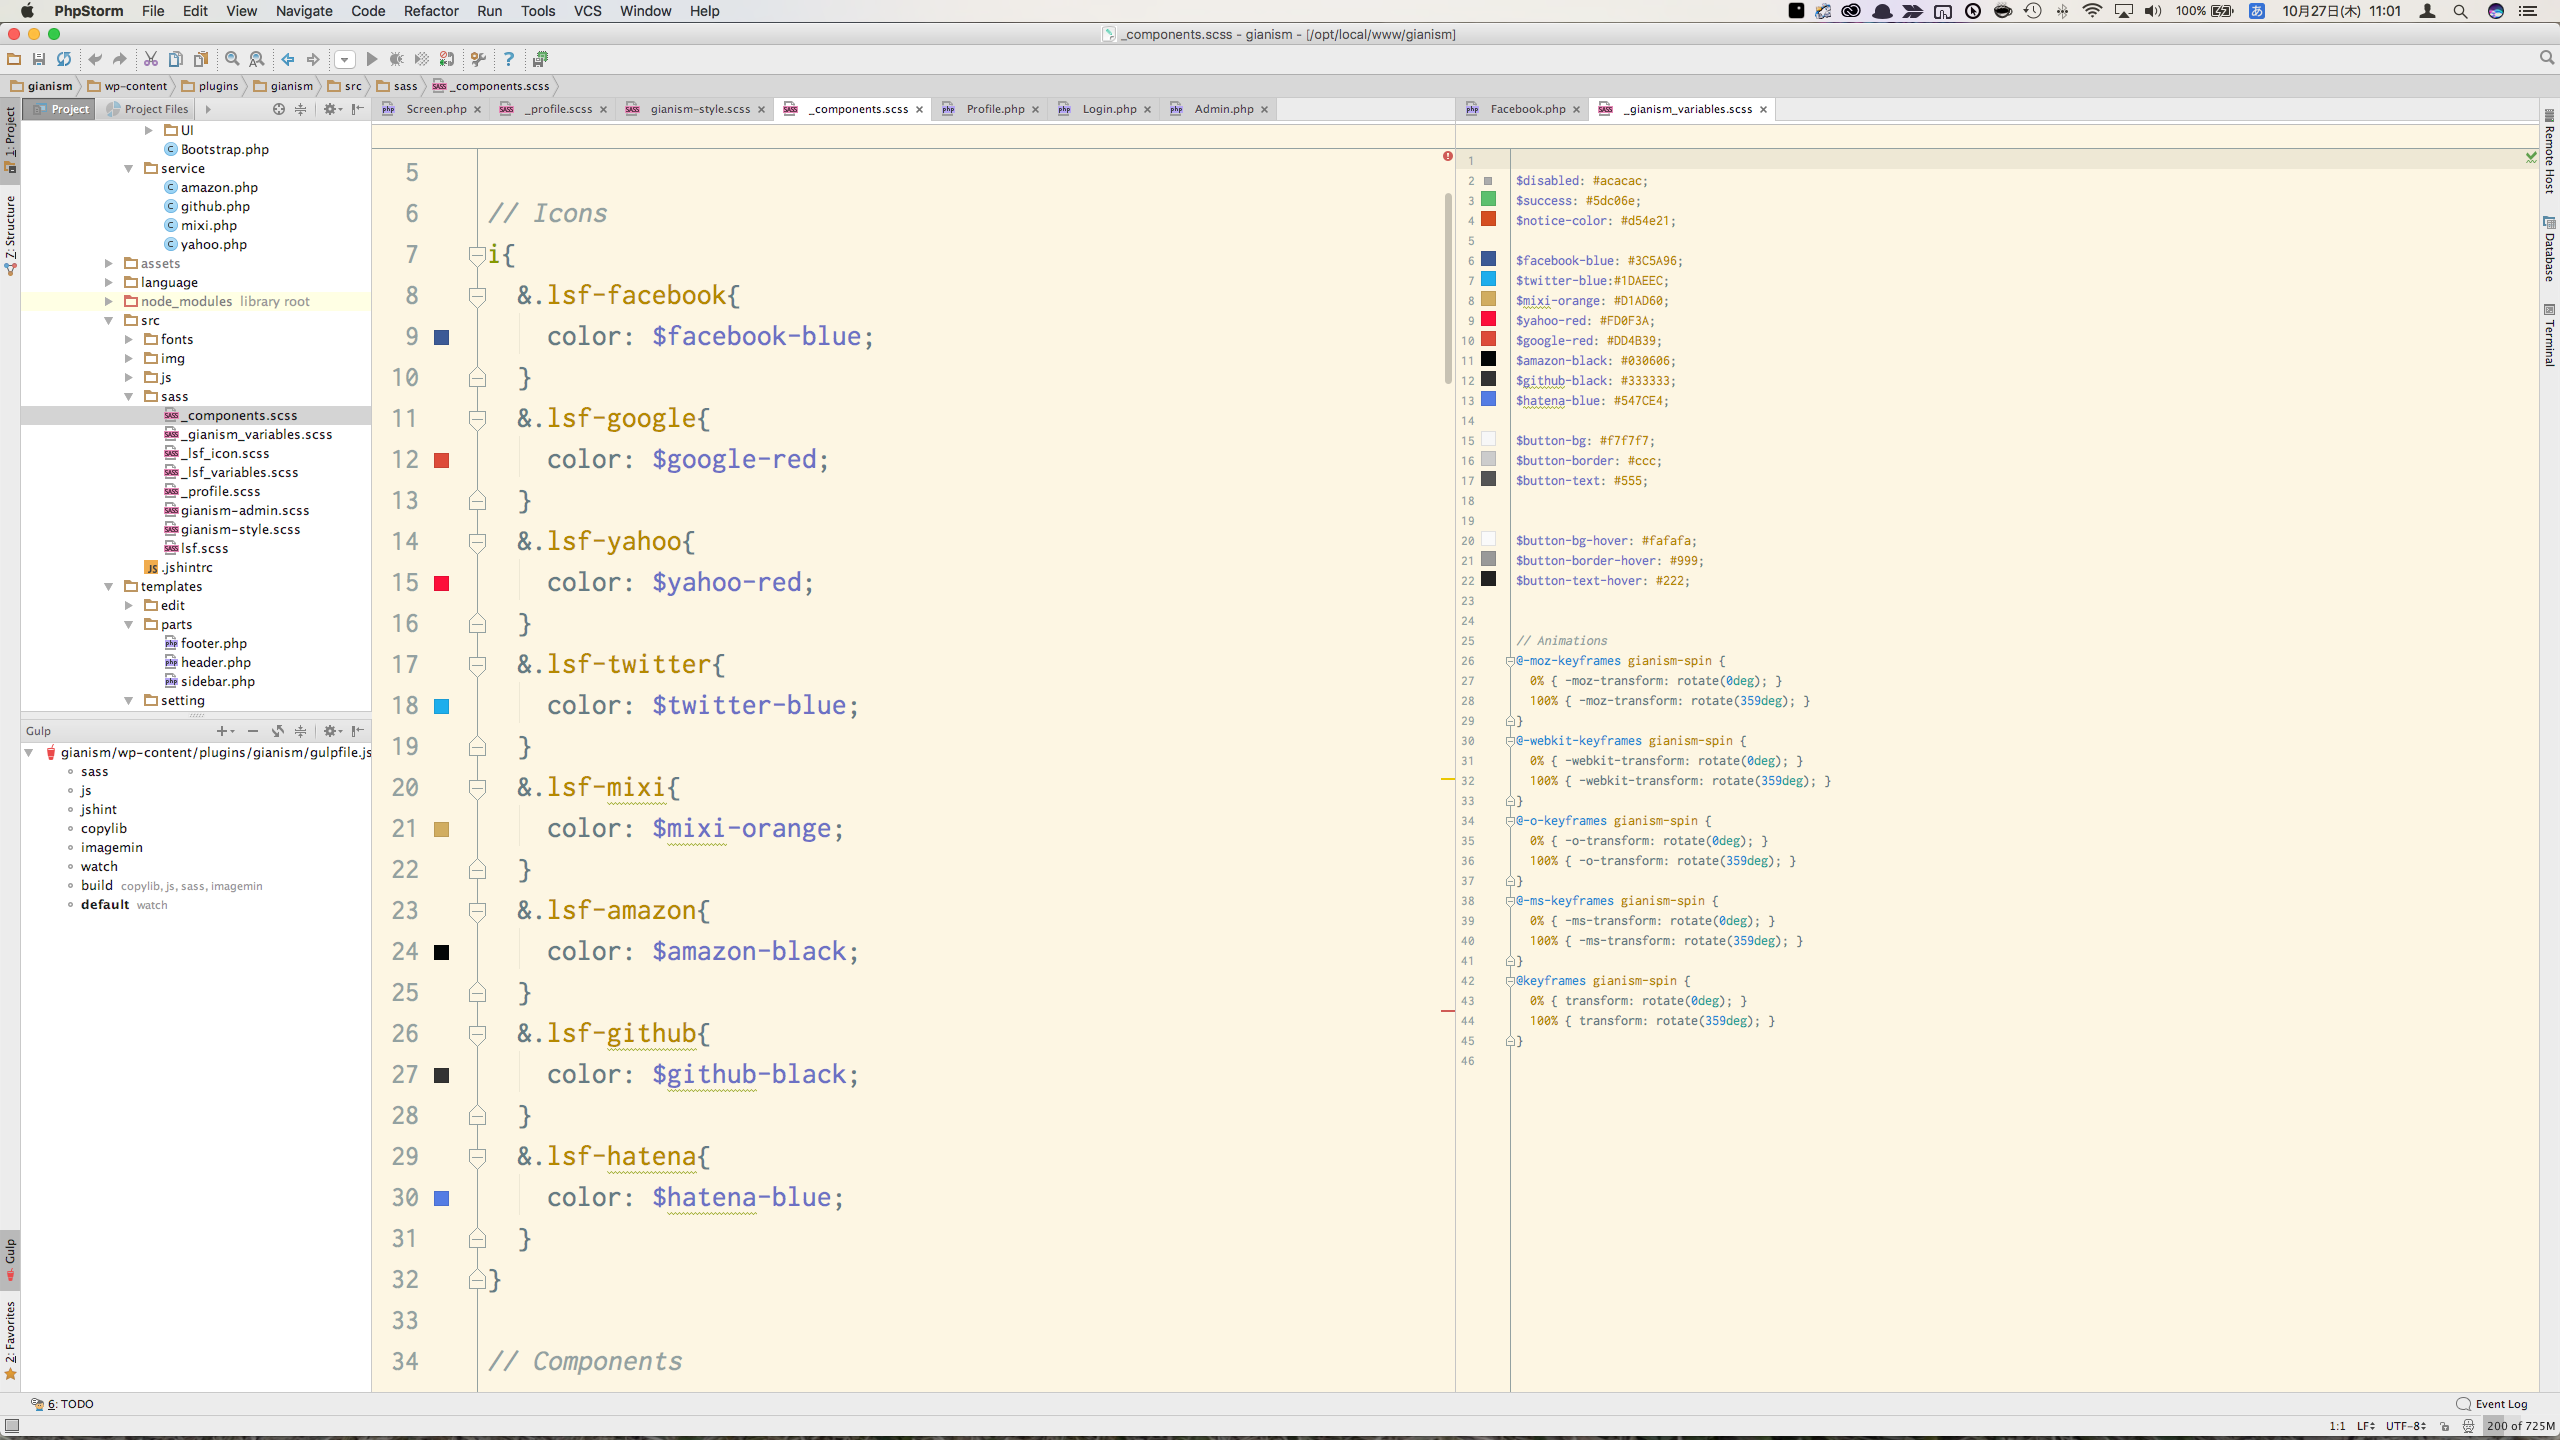This screenshot has height=1440, width=2560.
Task: Click the Settings wrench icon in toolbar
Action: click(x=478, y=59)
